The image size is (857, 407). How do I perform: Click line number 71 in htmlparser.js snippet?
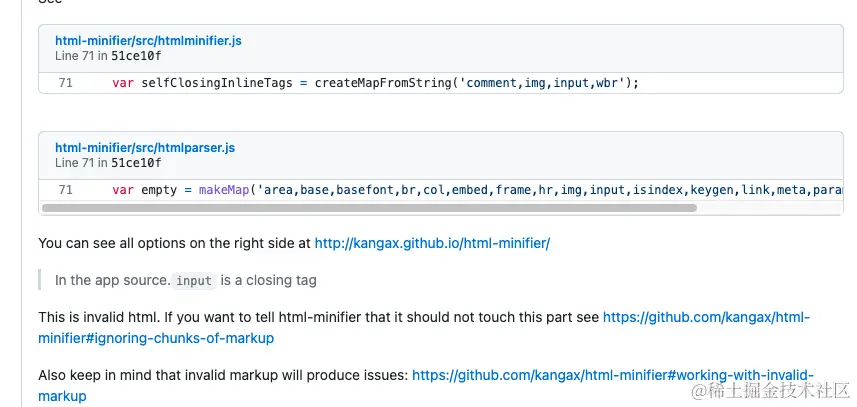click(x=65, y=190)
